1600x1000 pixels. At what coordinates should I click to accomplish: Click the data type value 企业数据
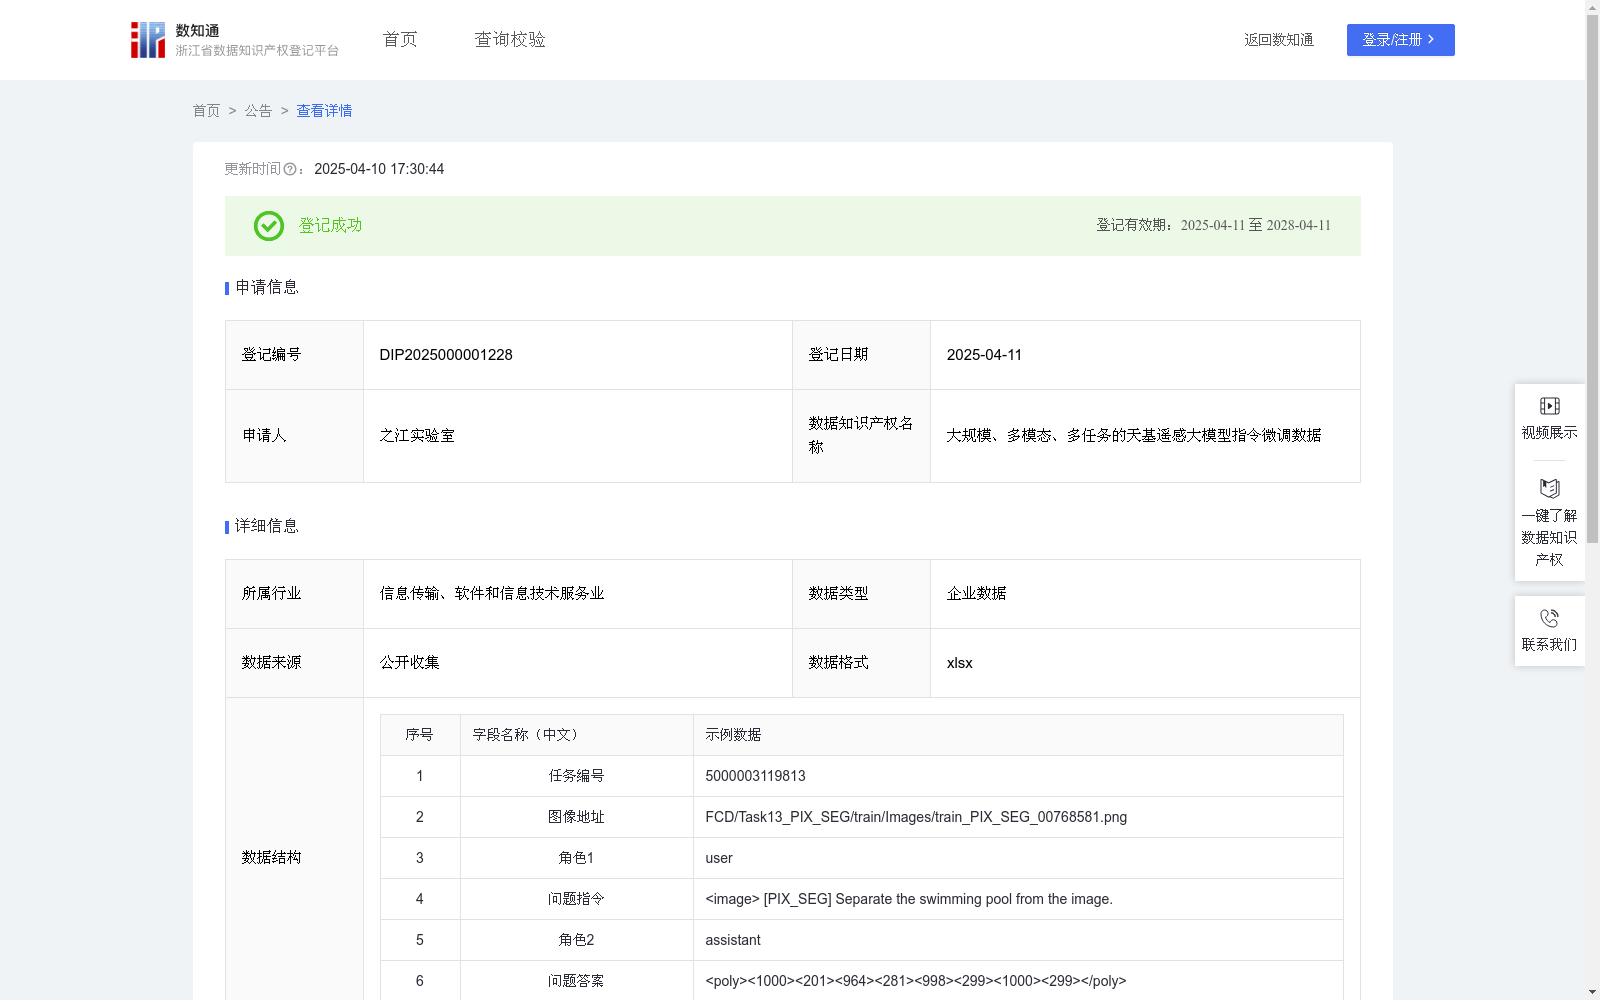coord(976,594)
